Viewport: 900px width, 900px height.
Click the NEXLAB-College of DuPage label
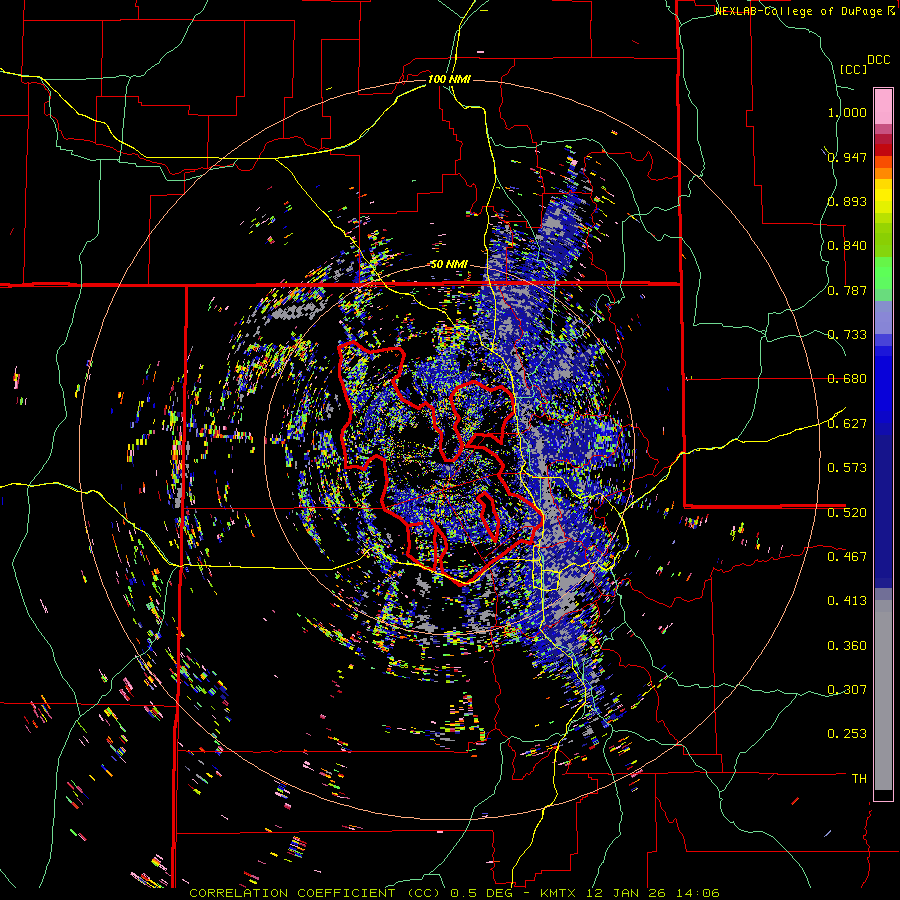coord(799,11)
